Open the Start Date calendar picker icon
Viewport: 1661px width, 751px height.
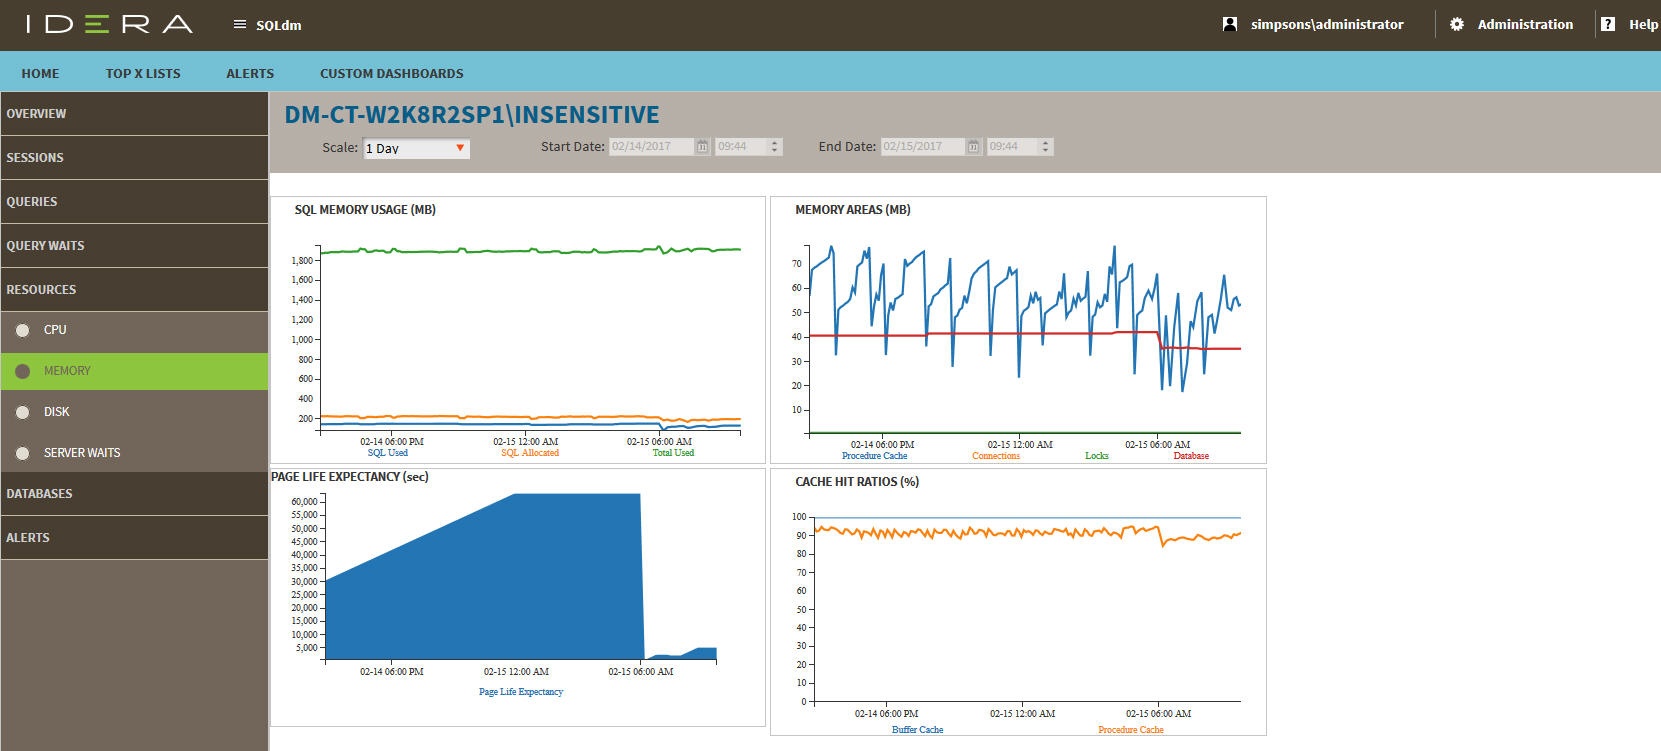702,147
